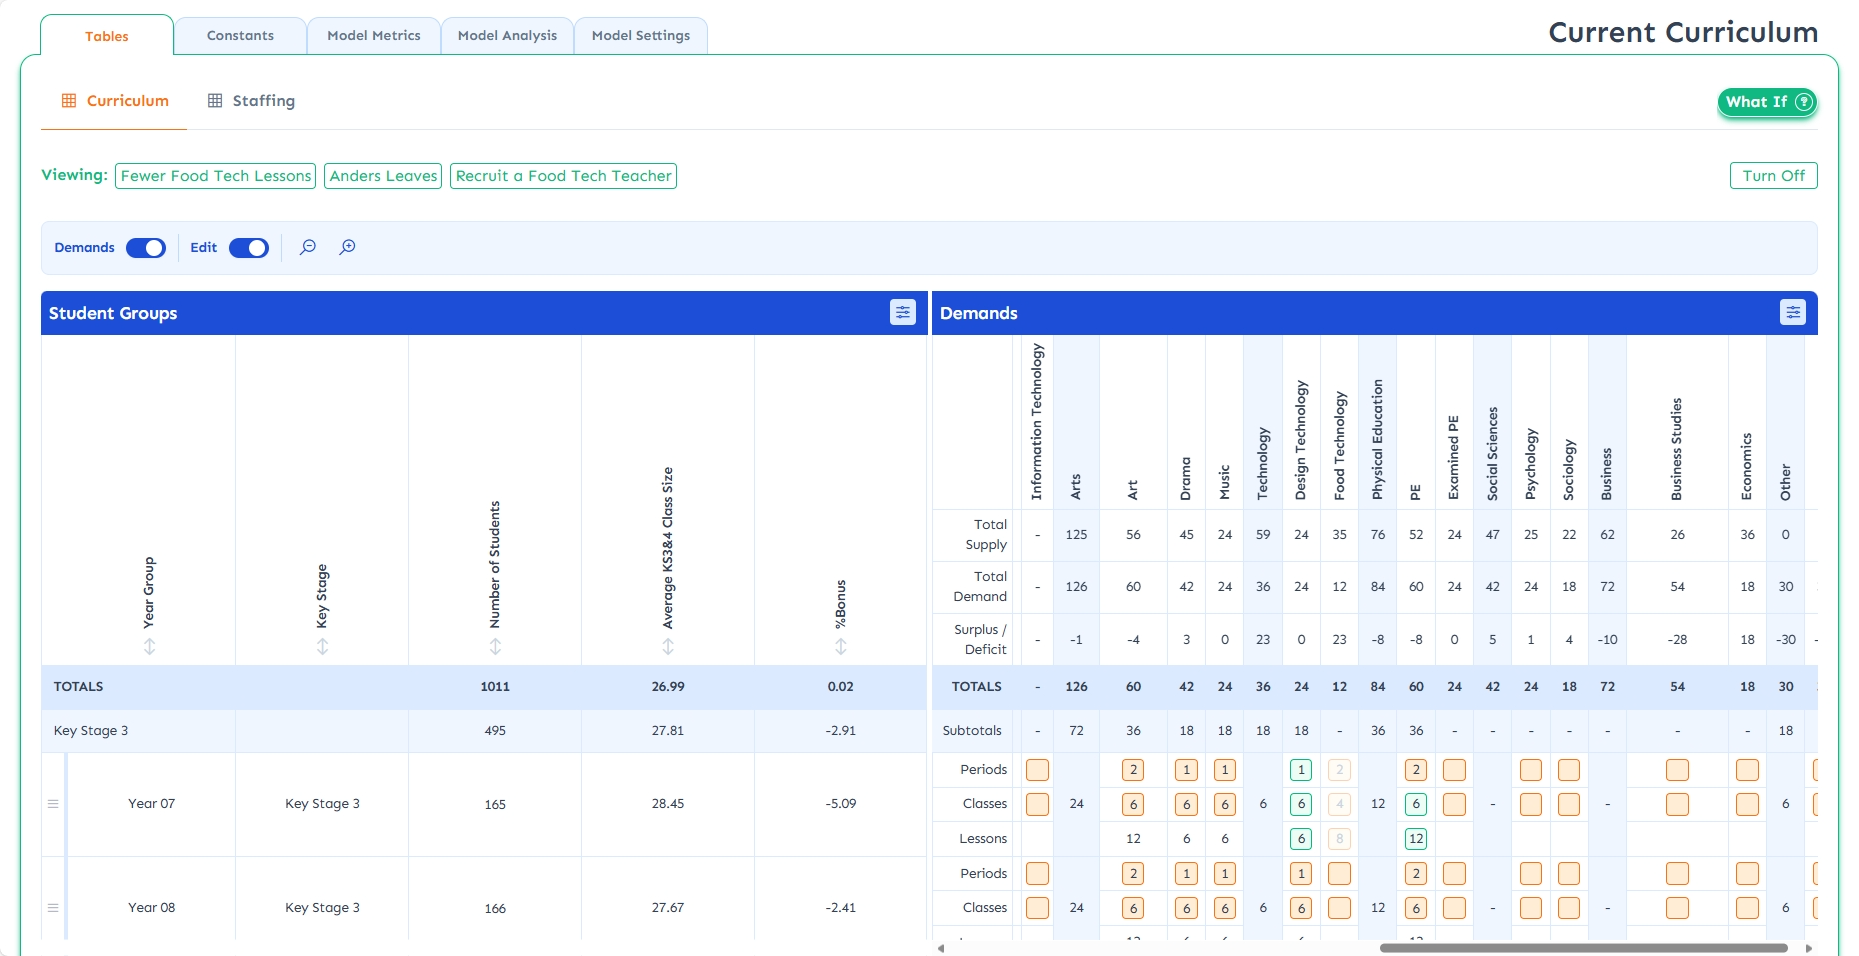Click the Staffing table grid icon
1859x956 pixels.
[215, 101]
